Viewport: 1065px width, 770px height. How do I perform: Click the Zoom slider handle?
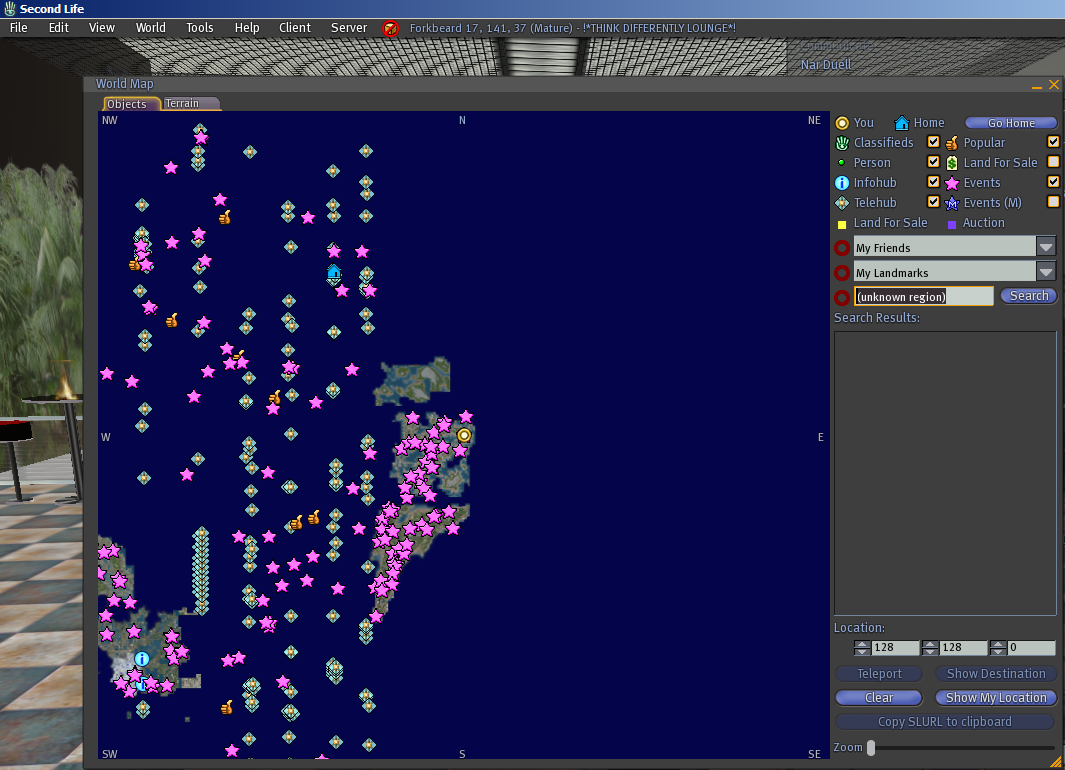(x=871, y=748)
